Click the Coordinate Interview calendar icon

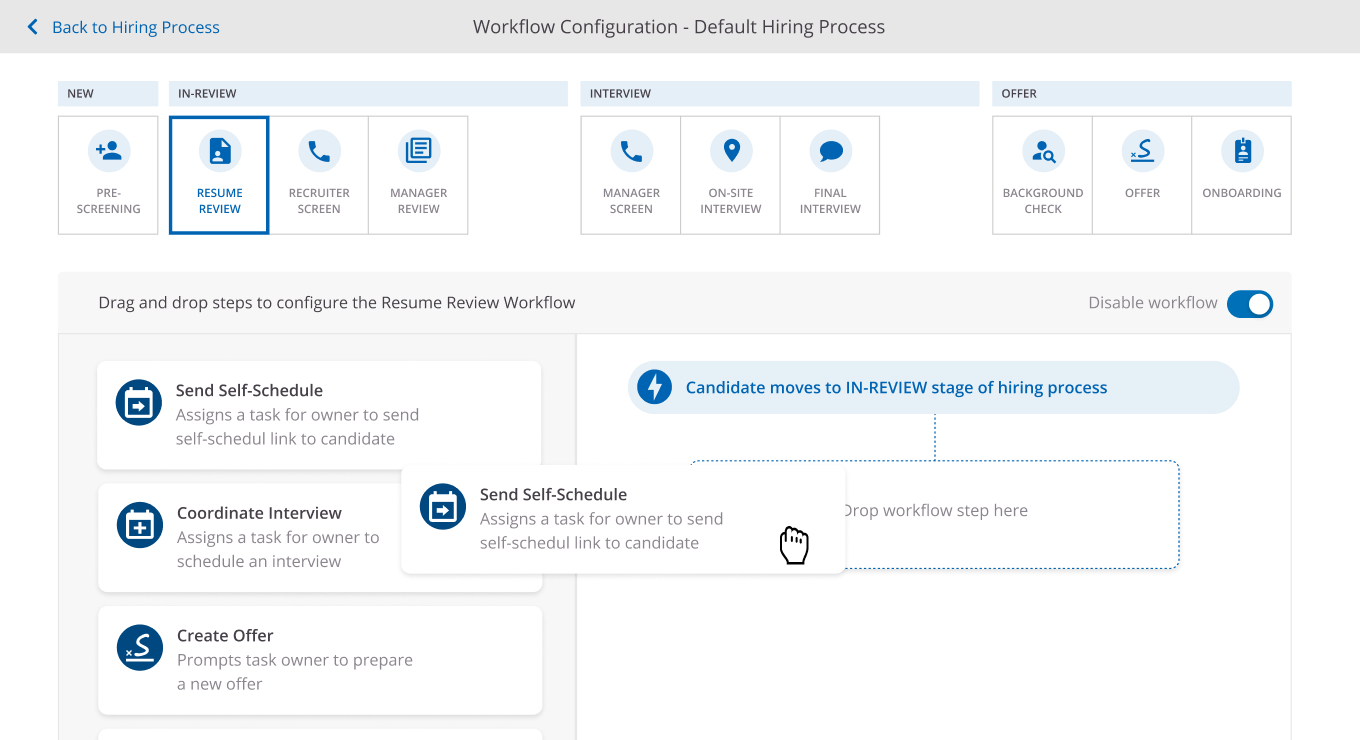[139, 526]
